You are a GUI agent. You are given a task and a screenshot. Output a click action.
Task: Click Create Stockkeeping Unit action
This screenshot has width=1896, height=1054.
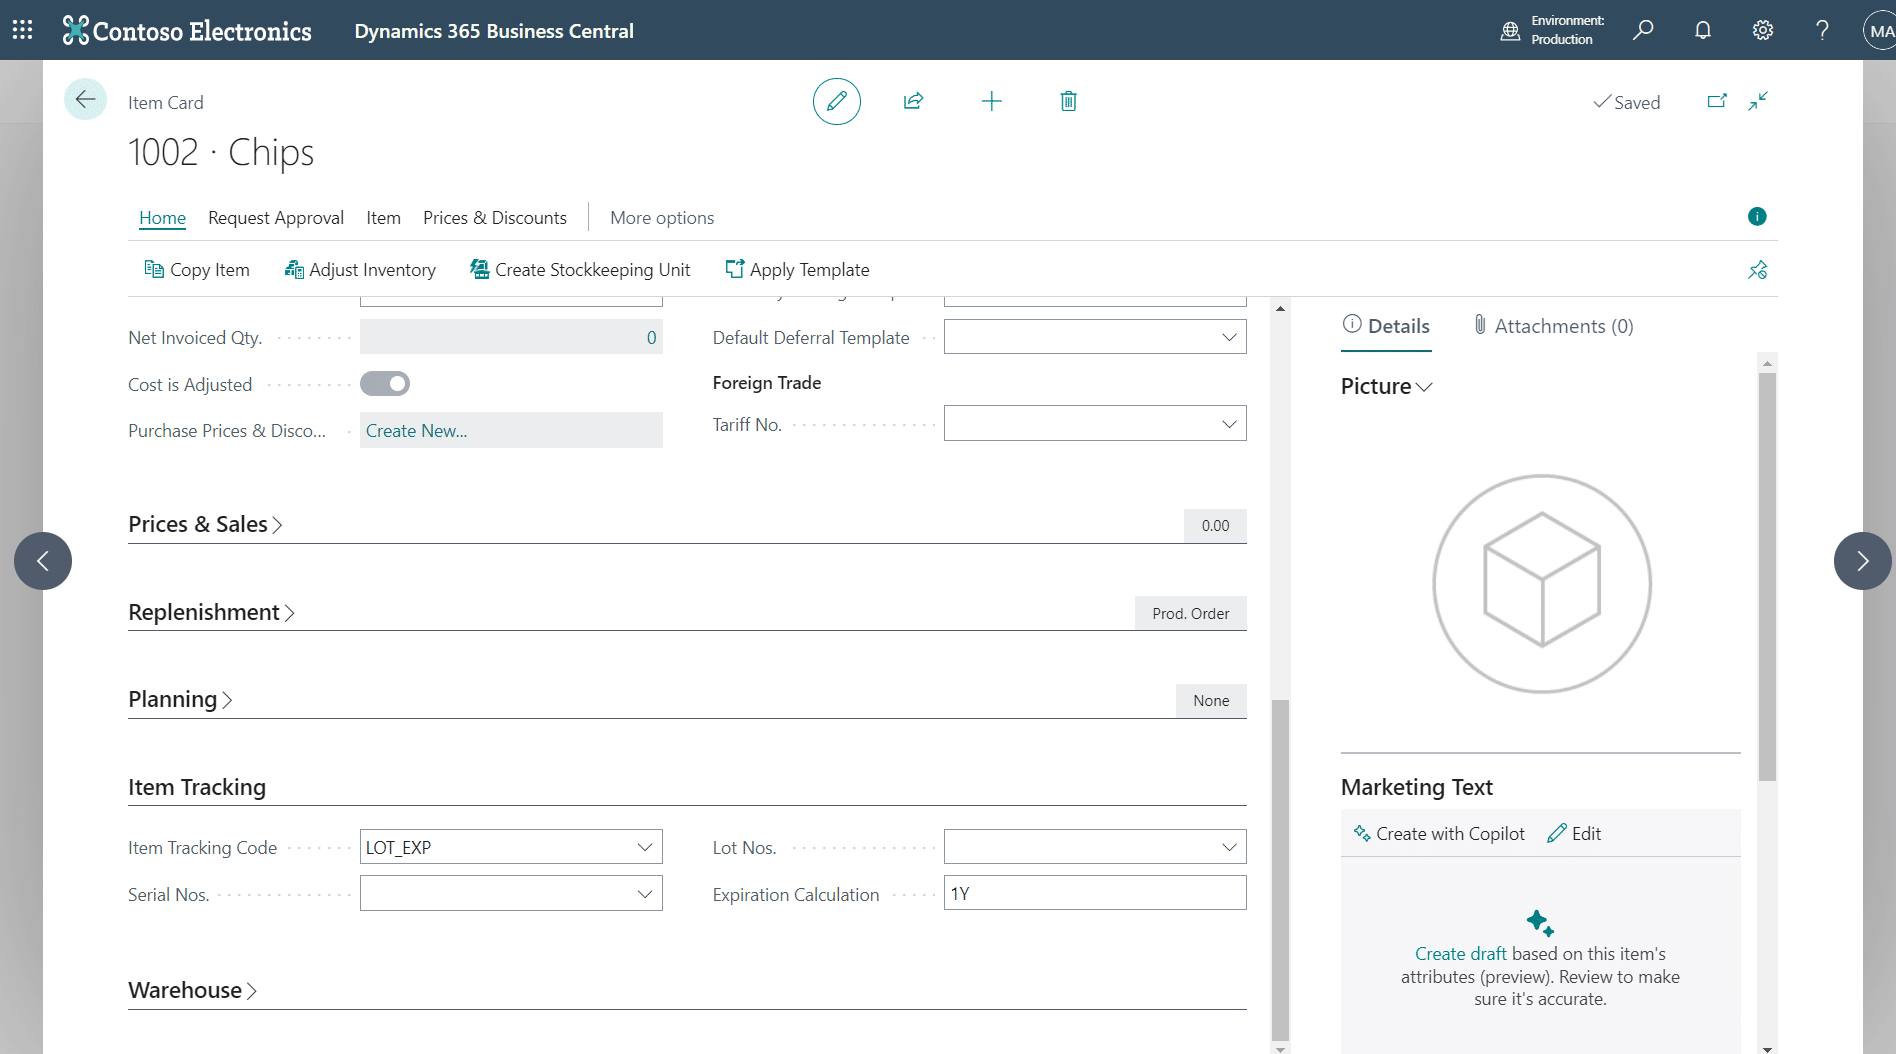pyautogui.click(x=580, y=270)
